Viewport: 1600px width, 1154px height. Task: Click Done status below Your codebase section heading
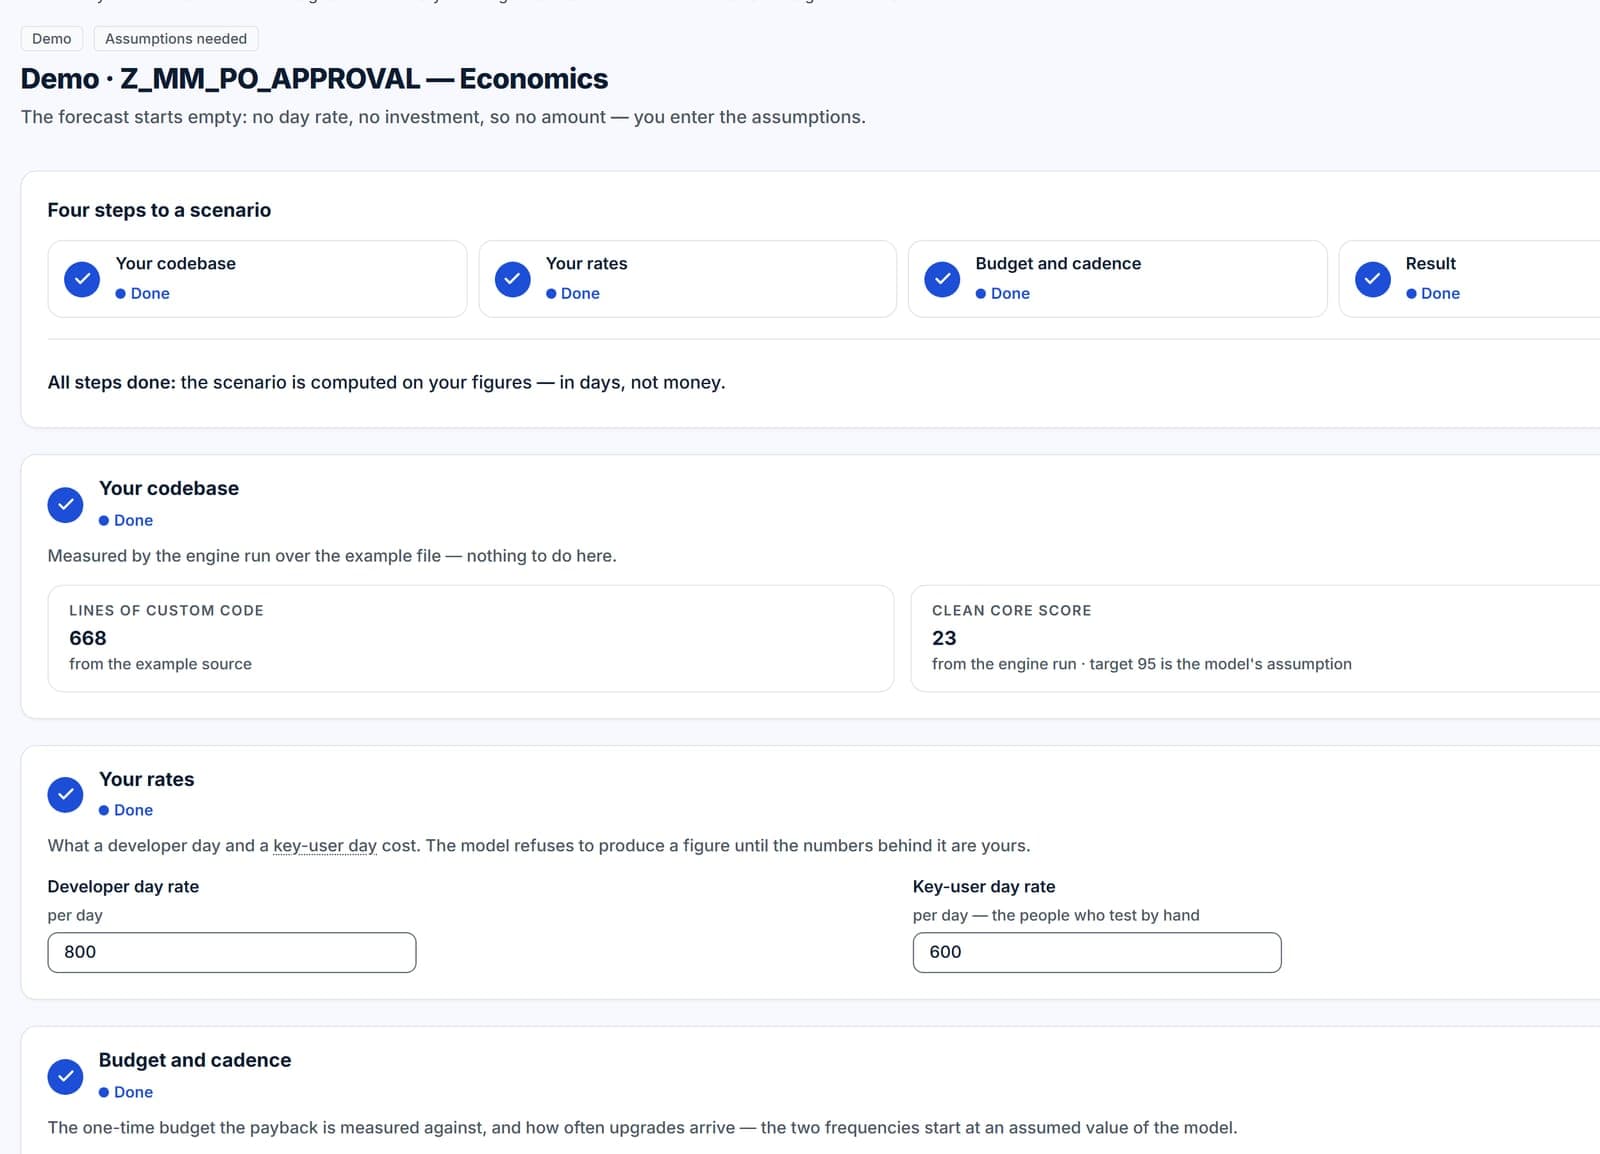(126, 520)
